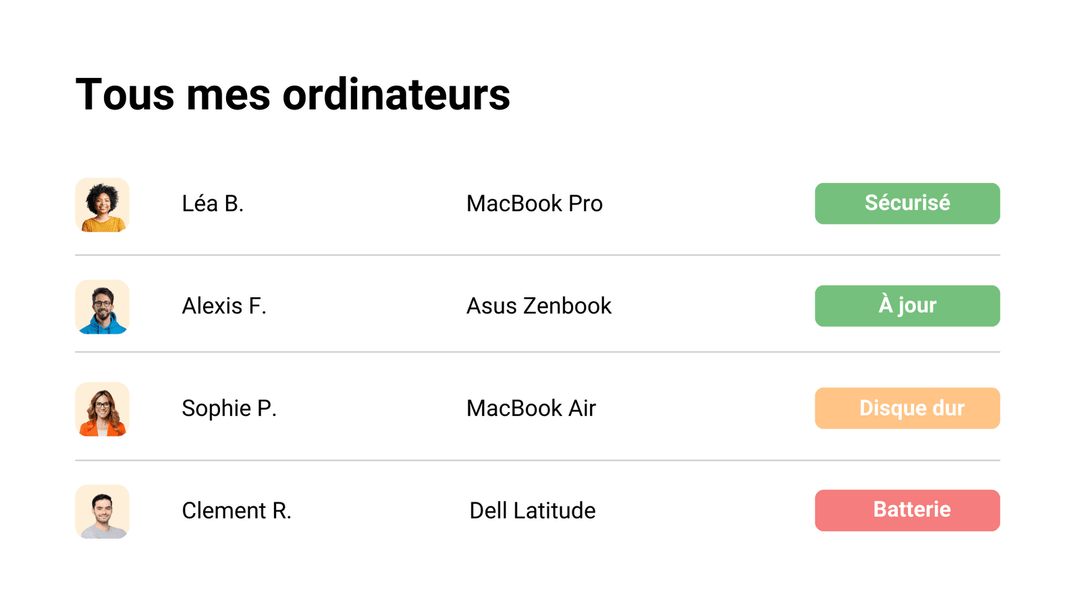
Task: Open the MacBook Air device entry
Action: click(531, 408)
